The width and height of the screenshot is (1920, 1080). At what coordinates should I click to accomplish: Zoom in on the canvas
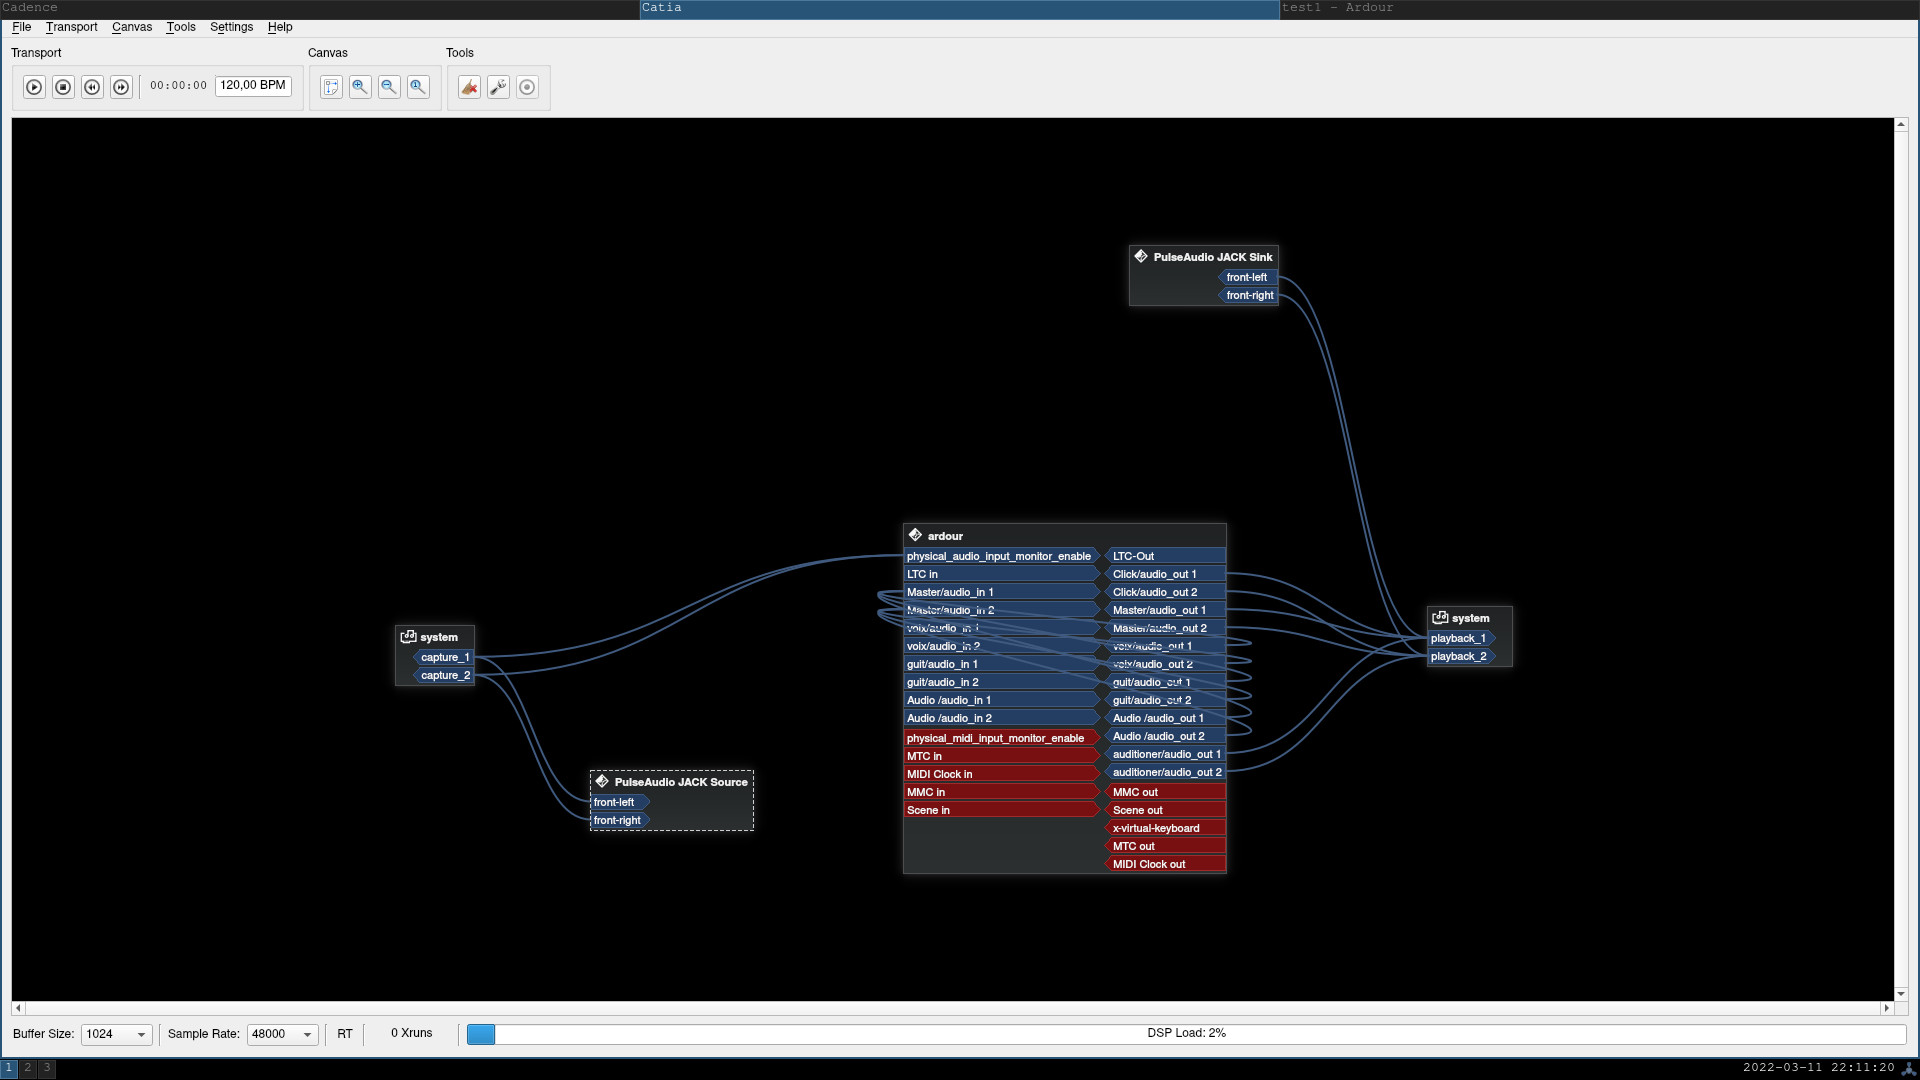360,87
